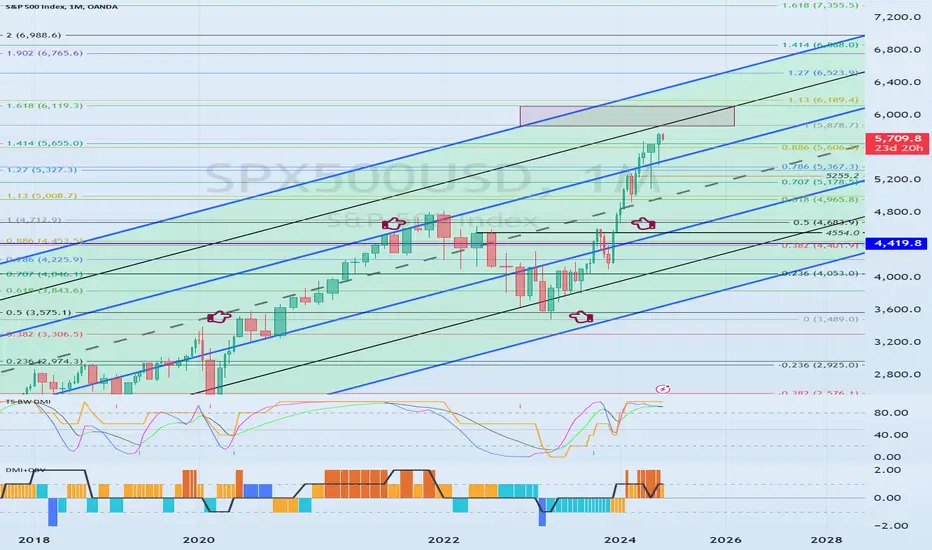
Task: Click the circular lightning-bolt icon above the indicator pane
Action: (x=663, y=389)
